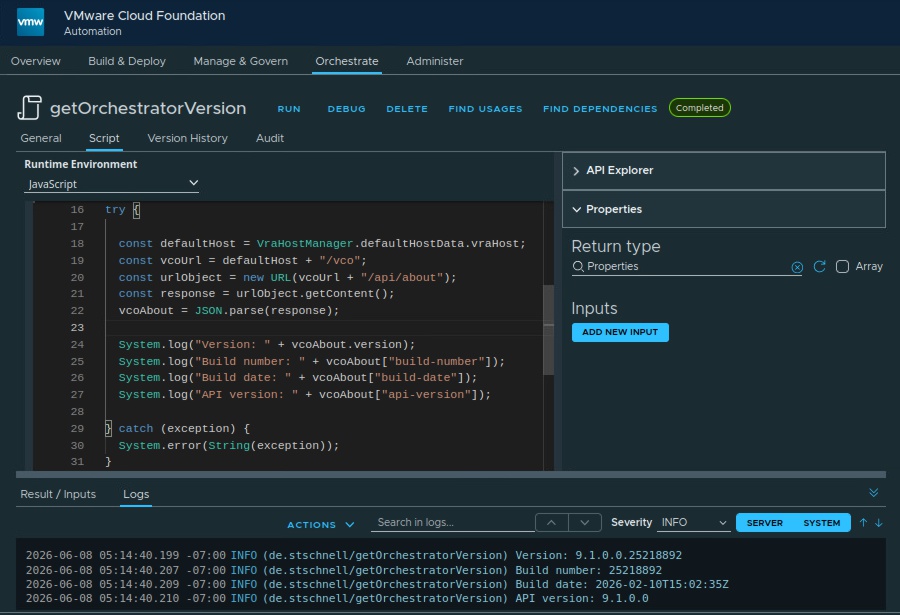Click FIND USAGES
The width and height of the screenshot is (900, 615).
pyautogui.click(x=485, y=109)
